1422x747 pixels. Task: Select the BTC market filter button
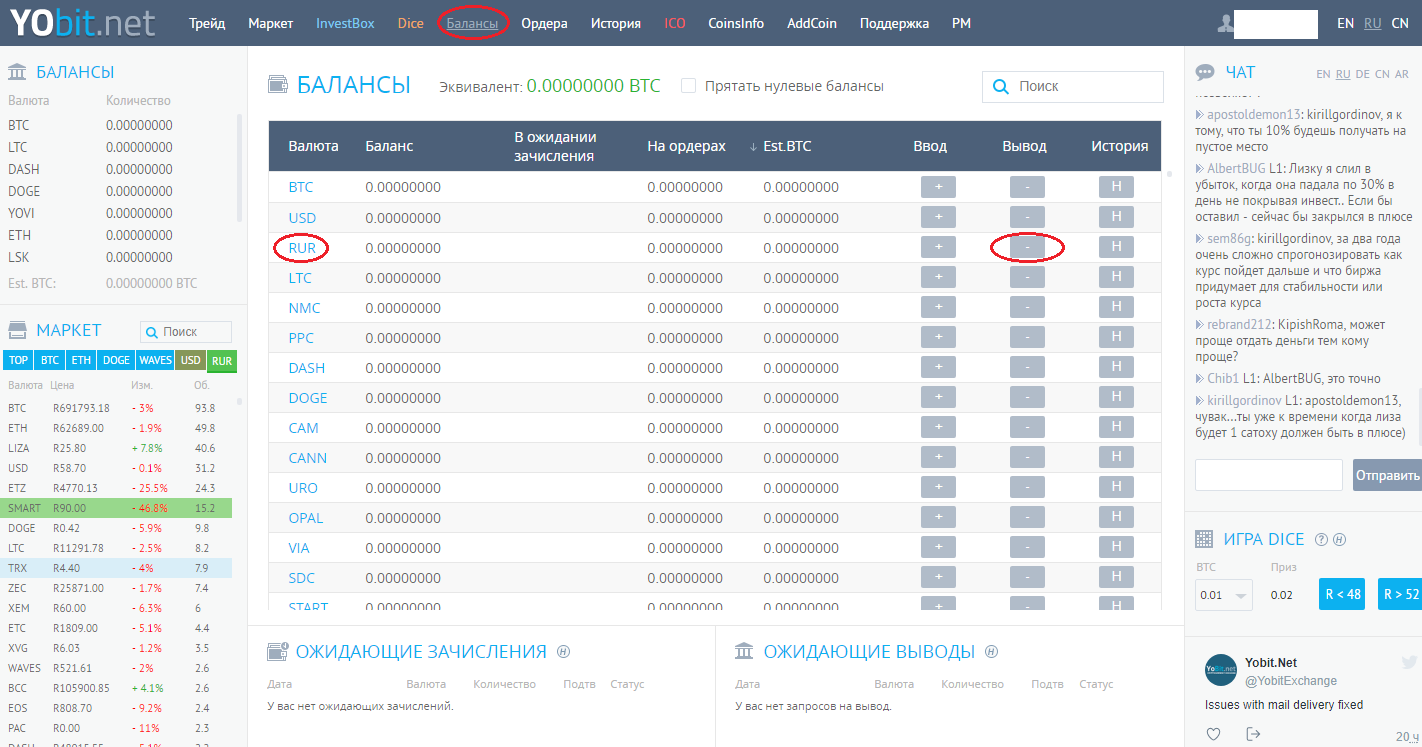point(50,361)
